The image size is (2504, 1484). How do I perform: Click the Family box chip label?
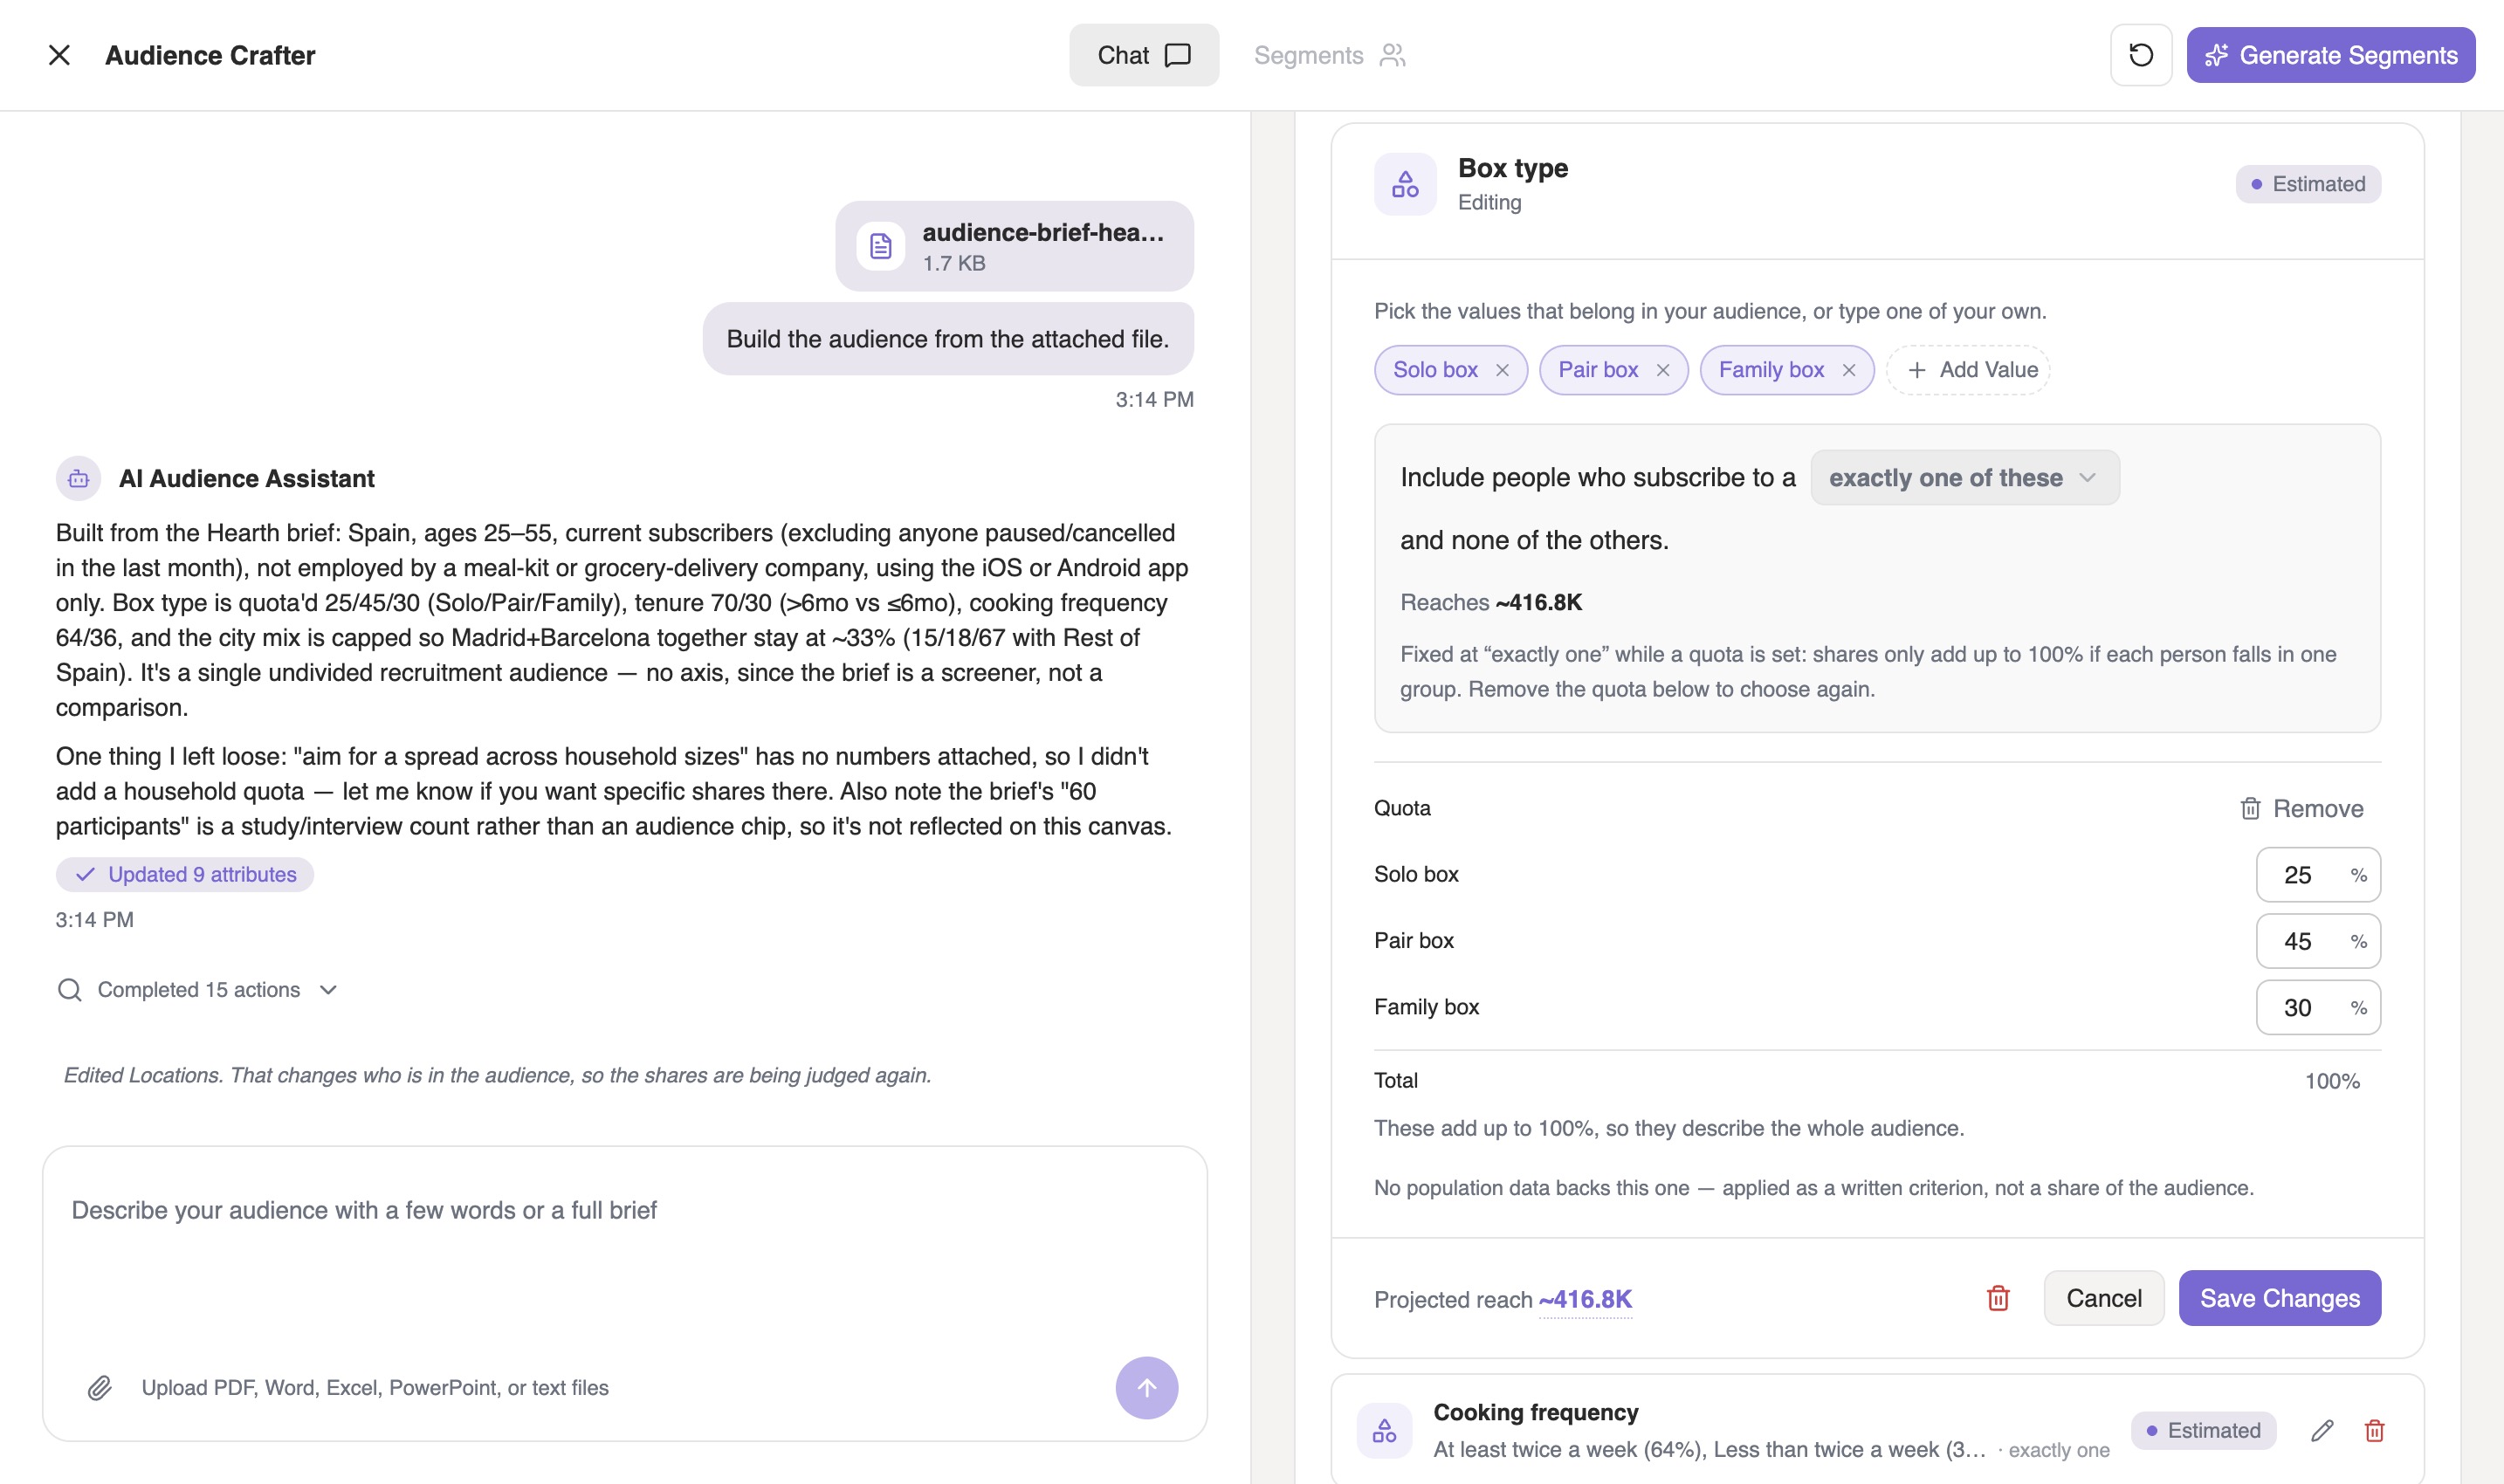pos(1771,370)
